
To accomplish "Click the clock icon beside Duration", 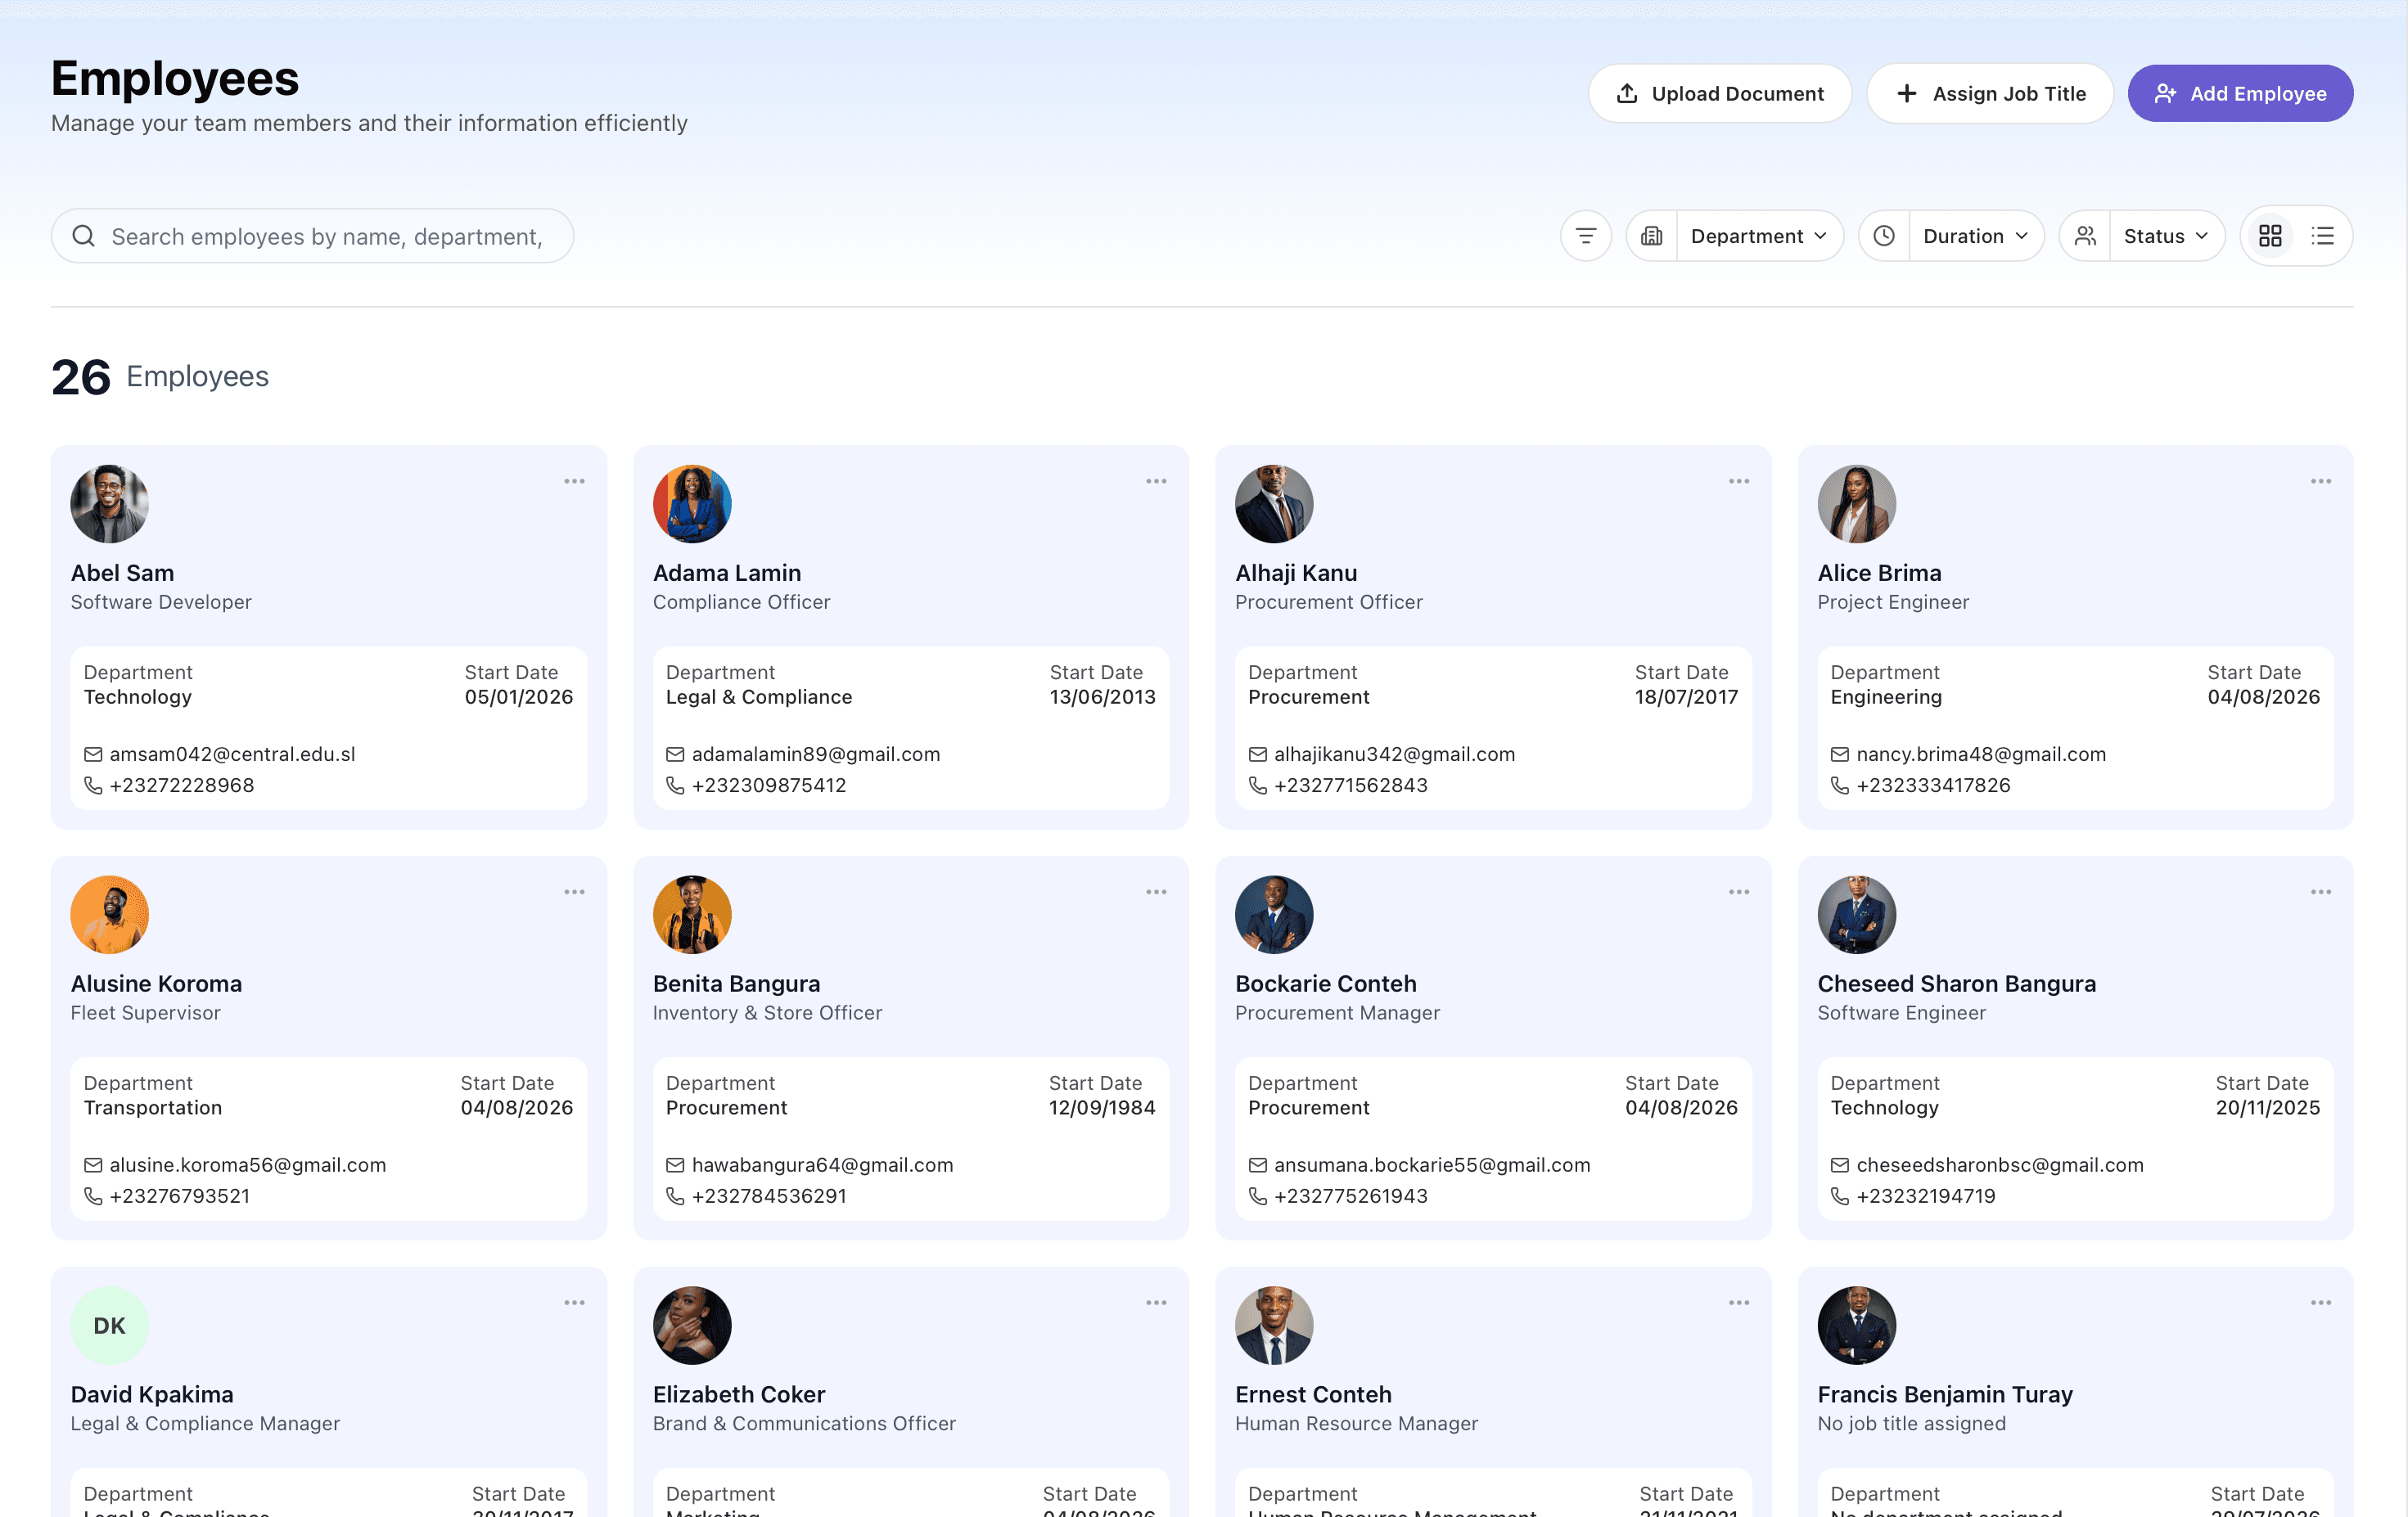I will (x=1884, y=236).
